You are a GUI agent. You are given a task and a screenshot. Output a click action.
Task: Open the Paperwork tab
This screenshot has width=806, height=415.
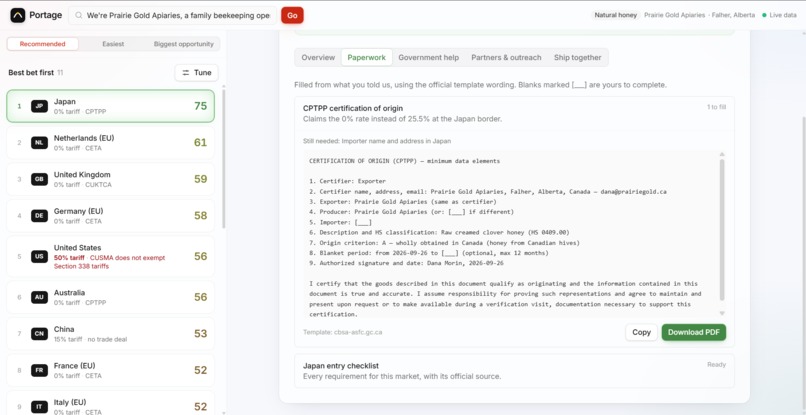point(367,58)
